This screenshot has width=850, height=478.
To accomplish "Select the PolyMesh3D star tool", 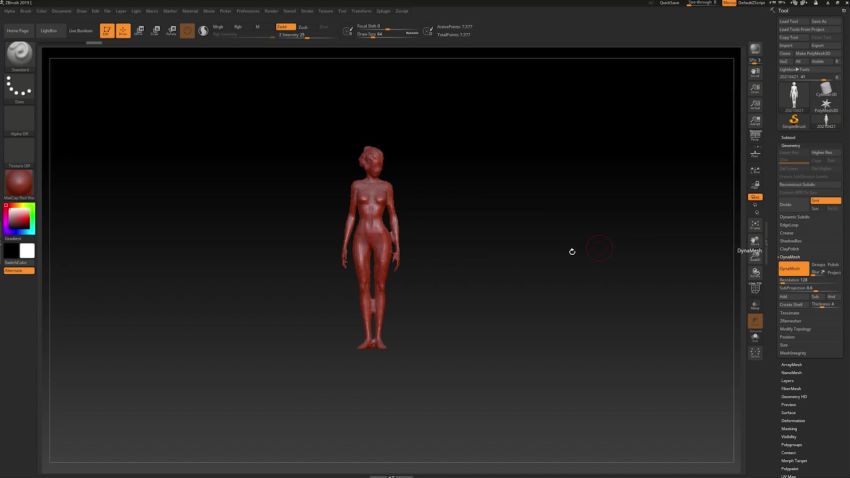I will (x=826, y=105).
